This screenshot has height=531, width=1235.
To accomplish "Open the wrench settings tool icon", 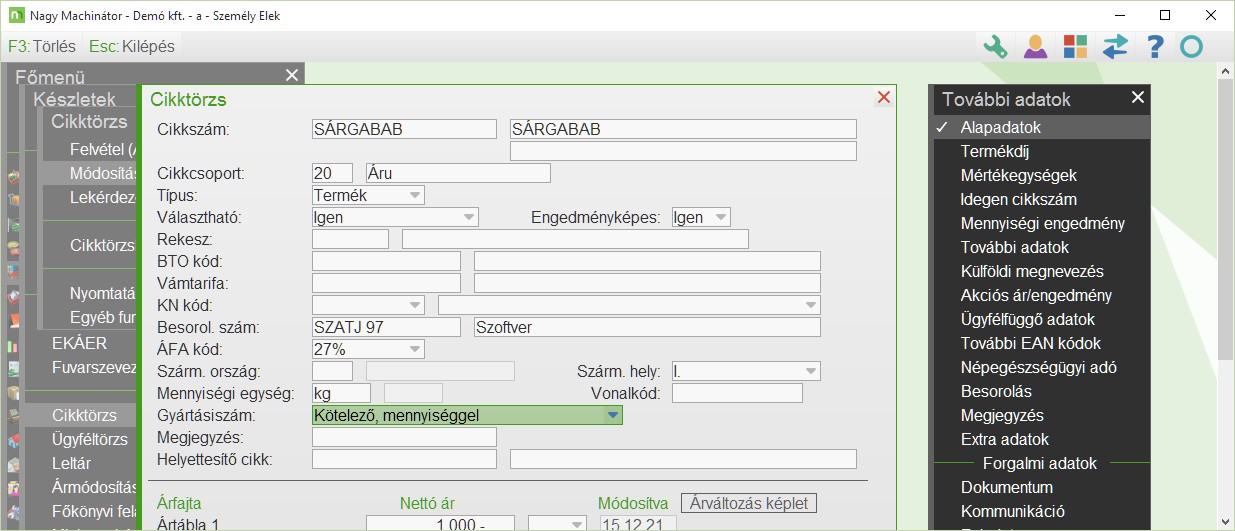I will point(995,46).
